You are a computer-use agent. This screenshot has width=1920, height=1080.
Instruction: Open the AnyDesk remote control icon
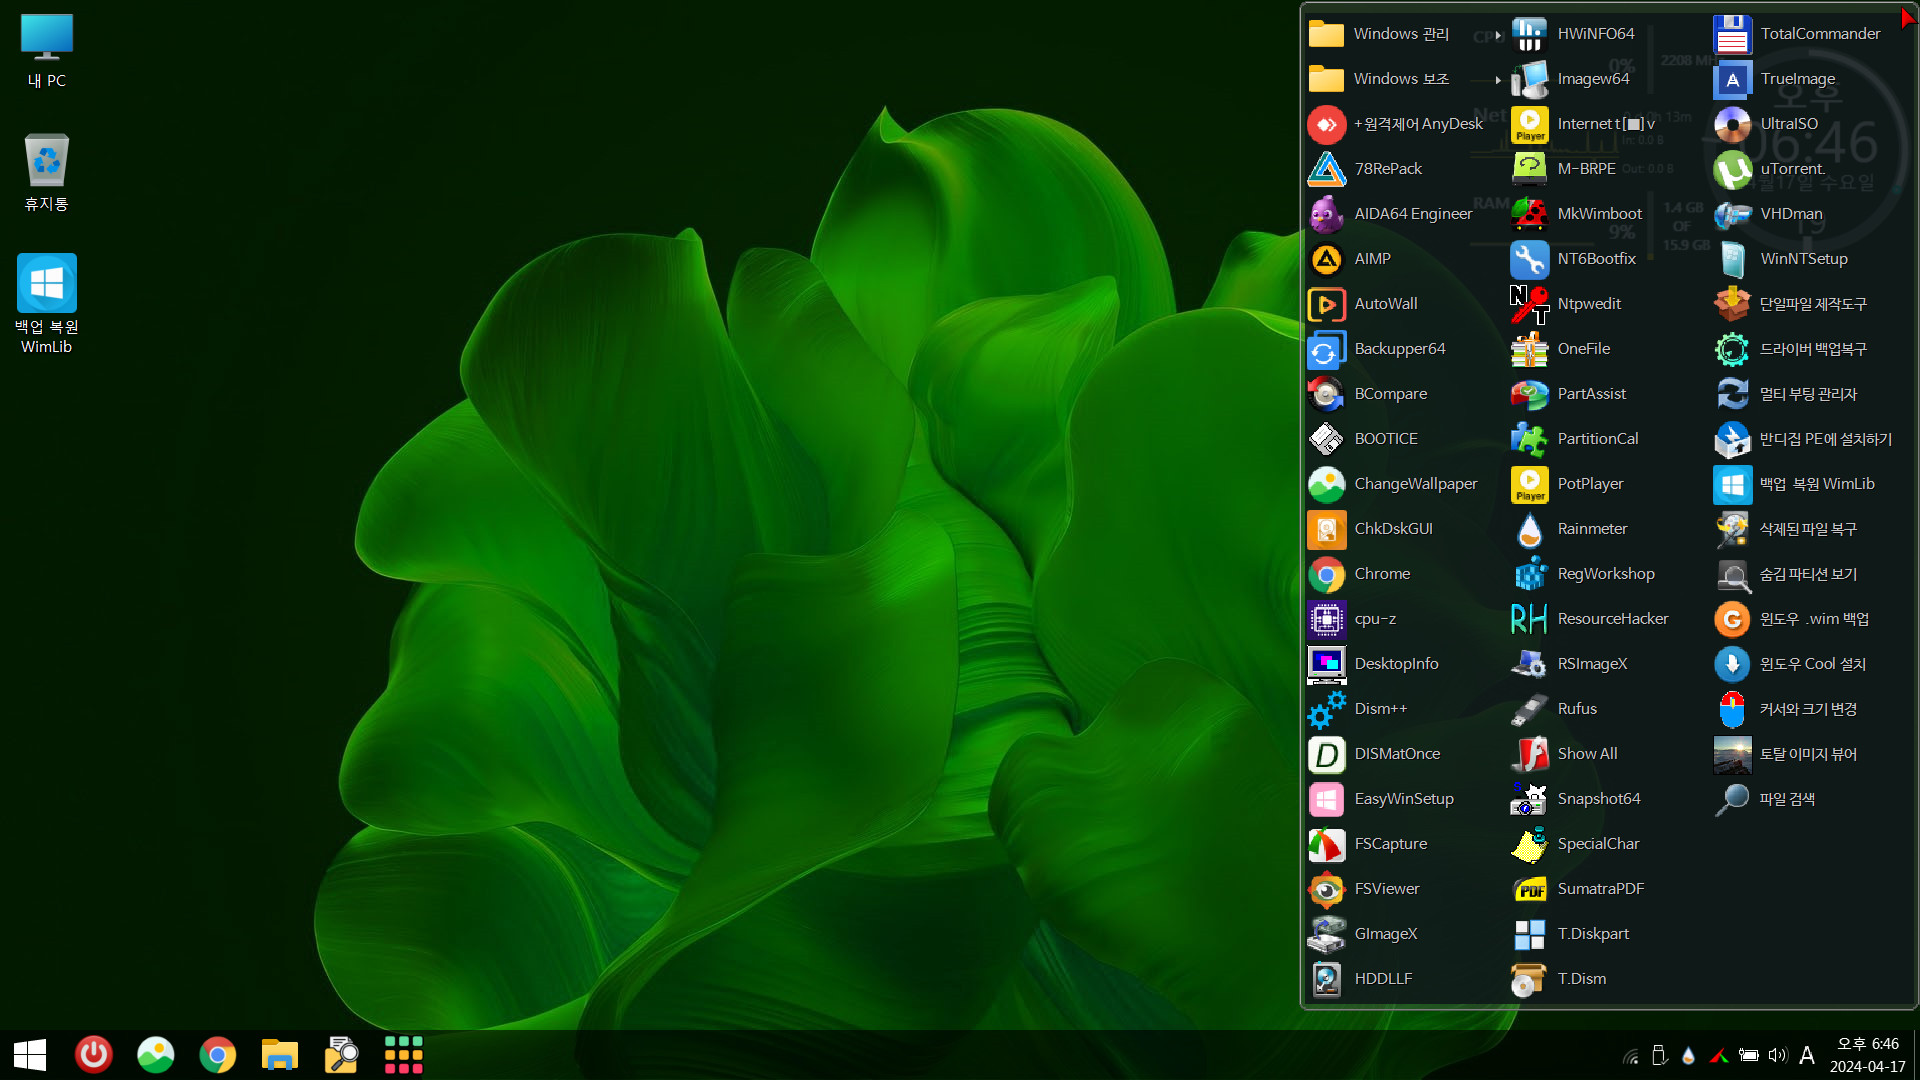[x=1327, y=124]
